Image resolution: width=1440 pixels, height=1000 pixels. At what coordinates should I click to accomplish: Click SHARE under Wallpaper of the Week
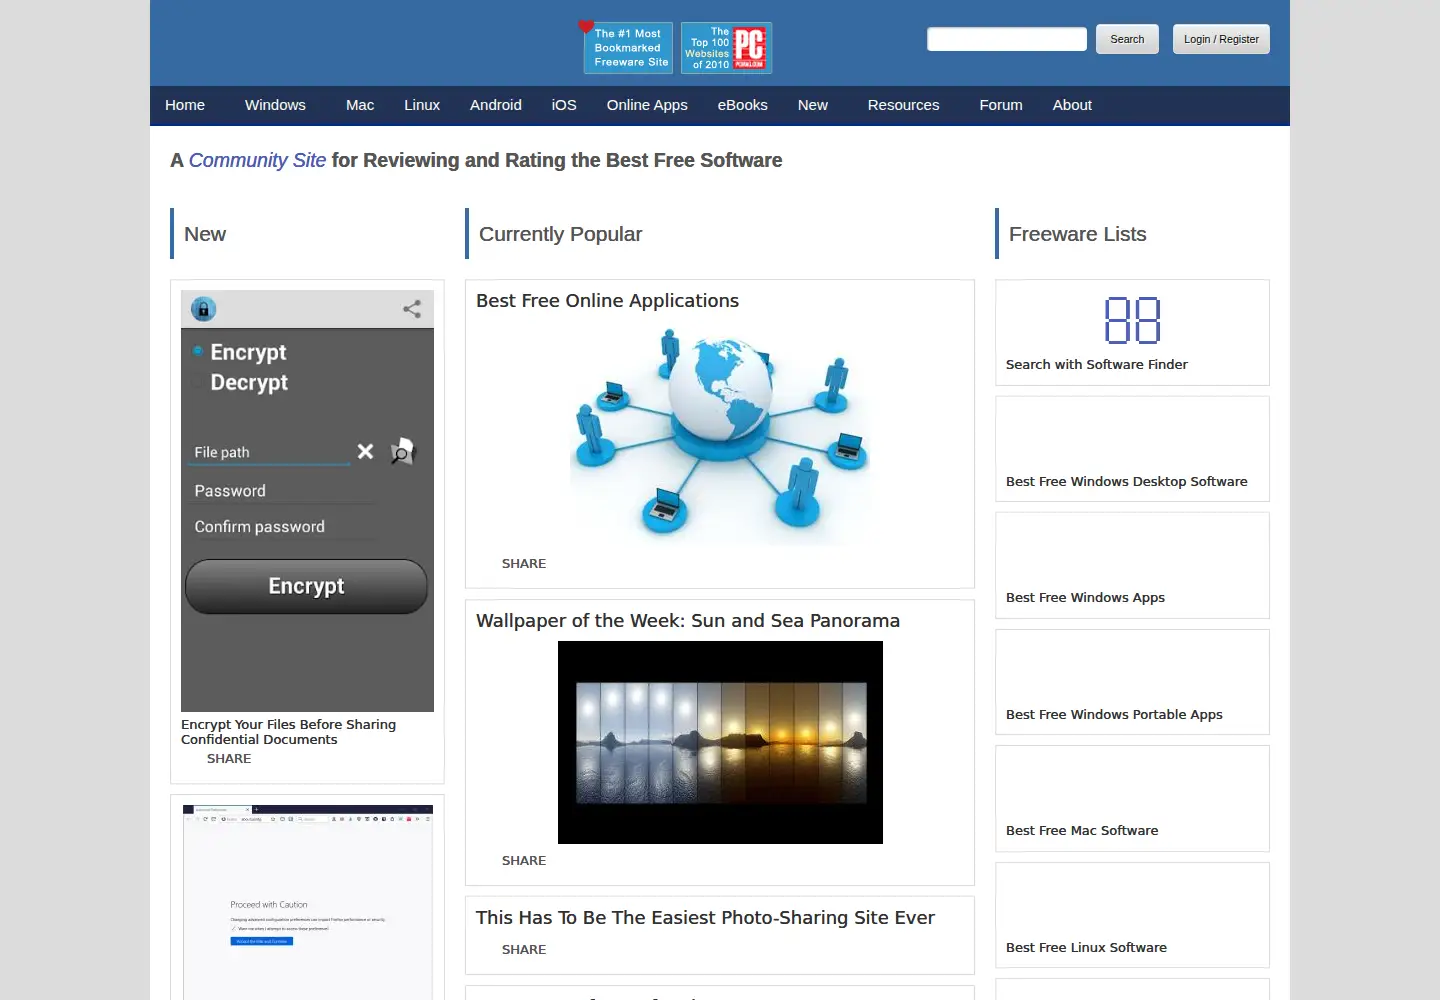coord(524,861)
